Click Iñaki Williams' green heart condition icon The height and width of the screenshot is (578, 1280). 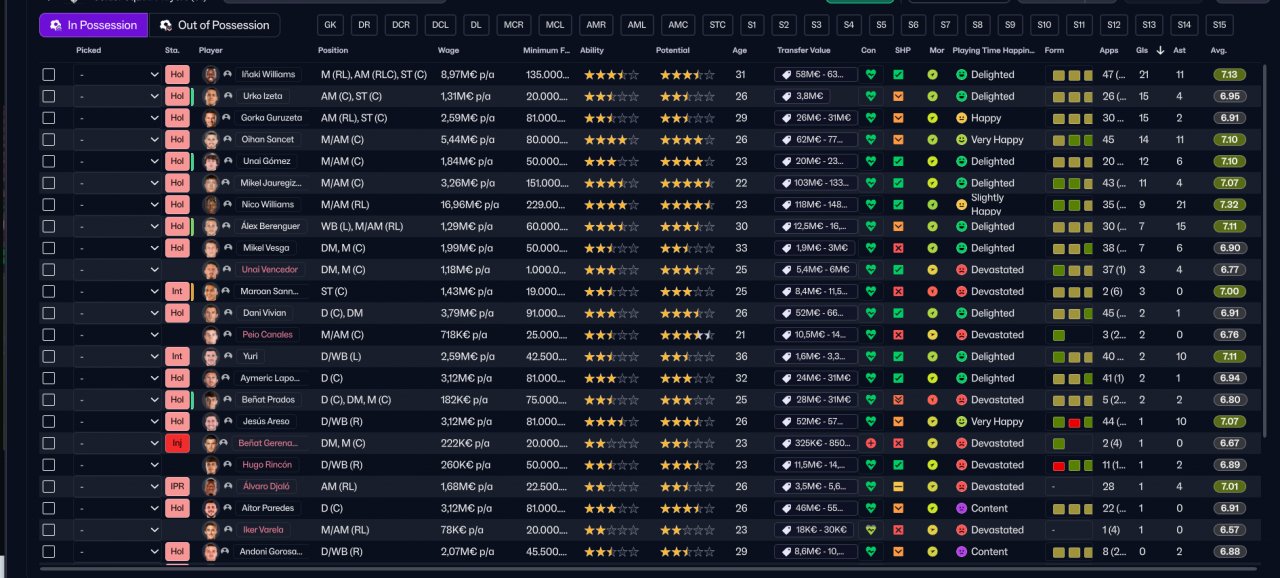coord(871,74)
